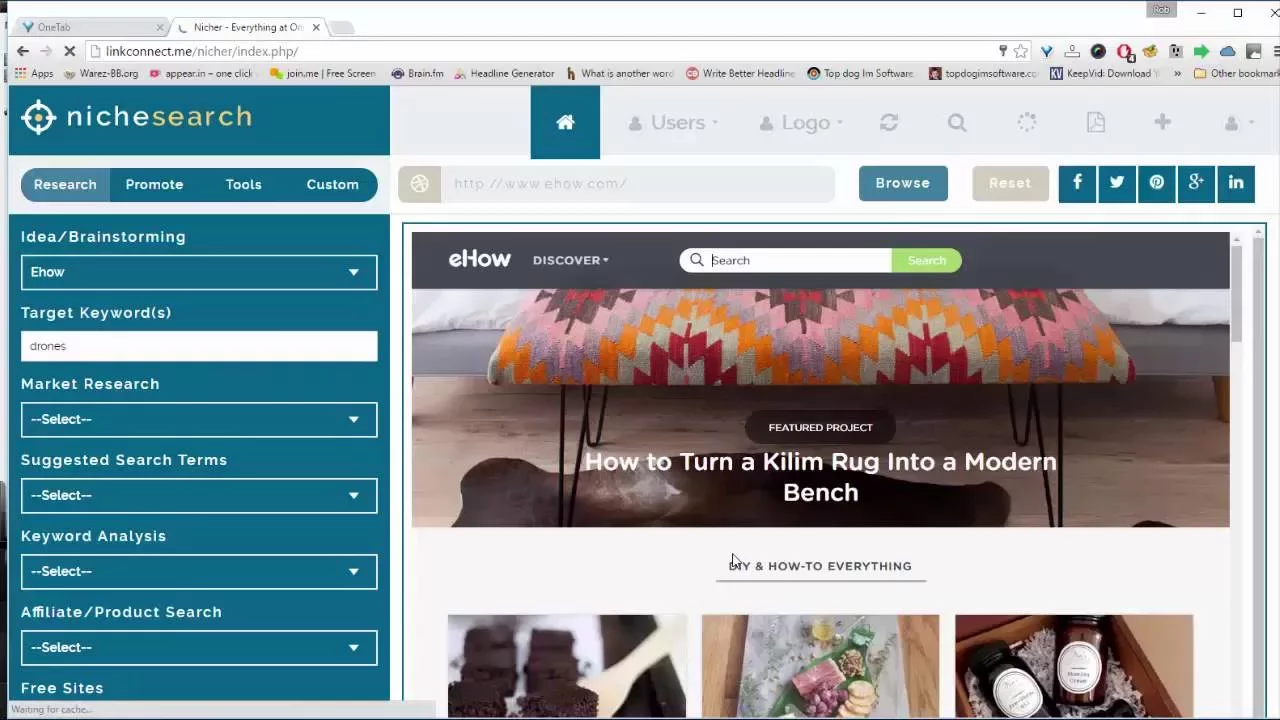Viewport: 1280px width, 720px height.
Task: Click the FEATURED PROJECT label
Action: coord(820,427)
